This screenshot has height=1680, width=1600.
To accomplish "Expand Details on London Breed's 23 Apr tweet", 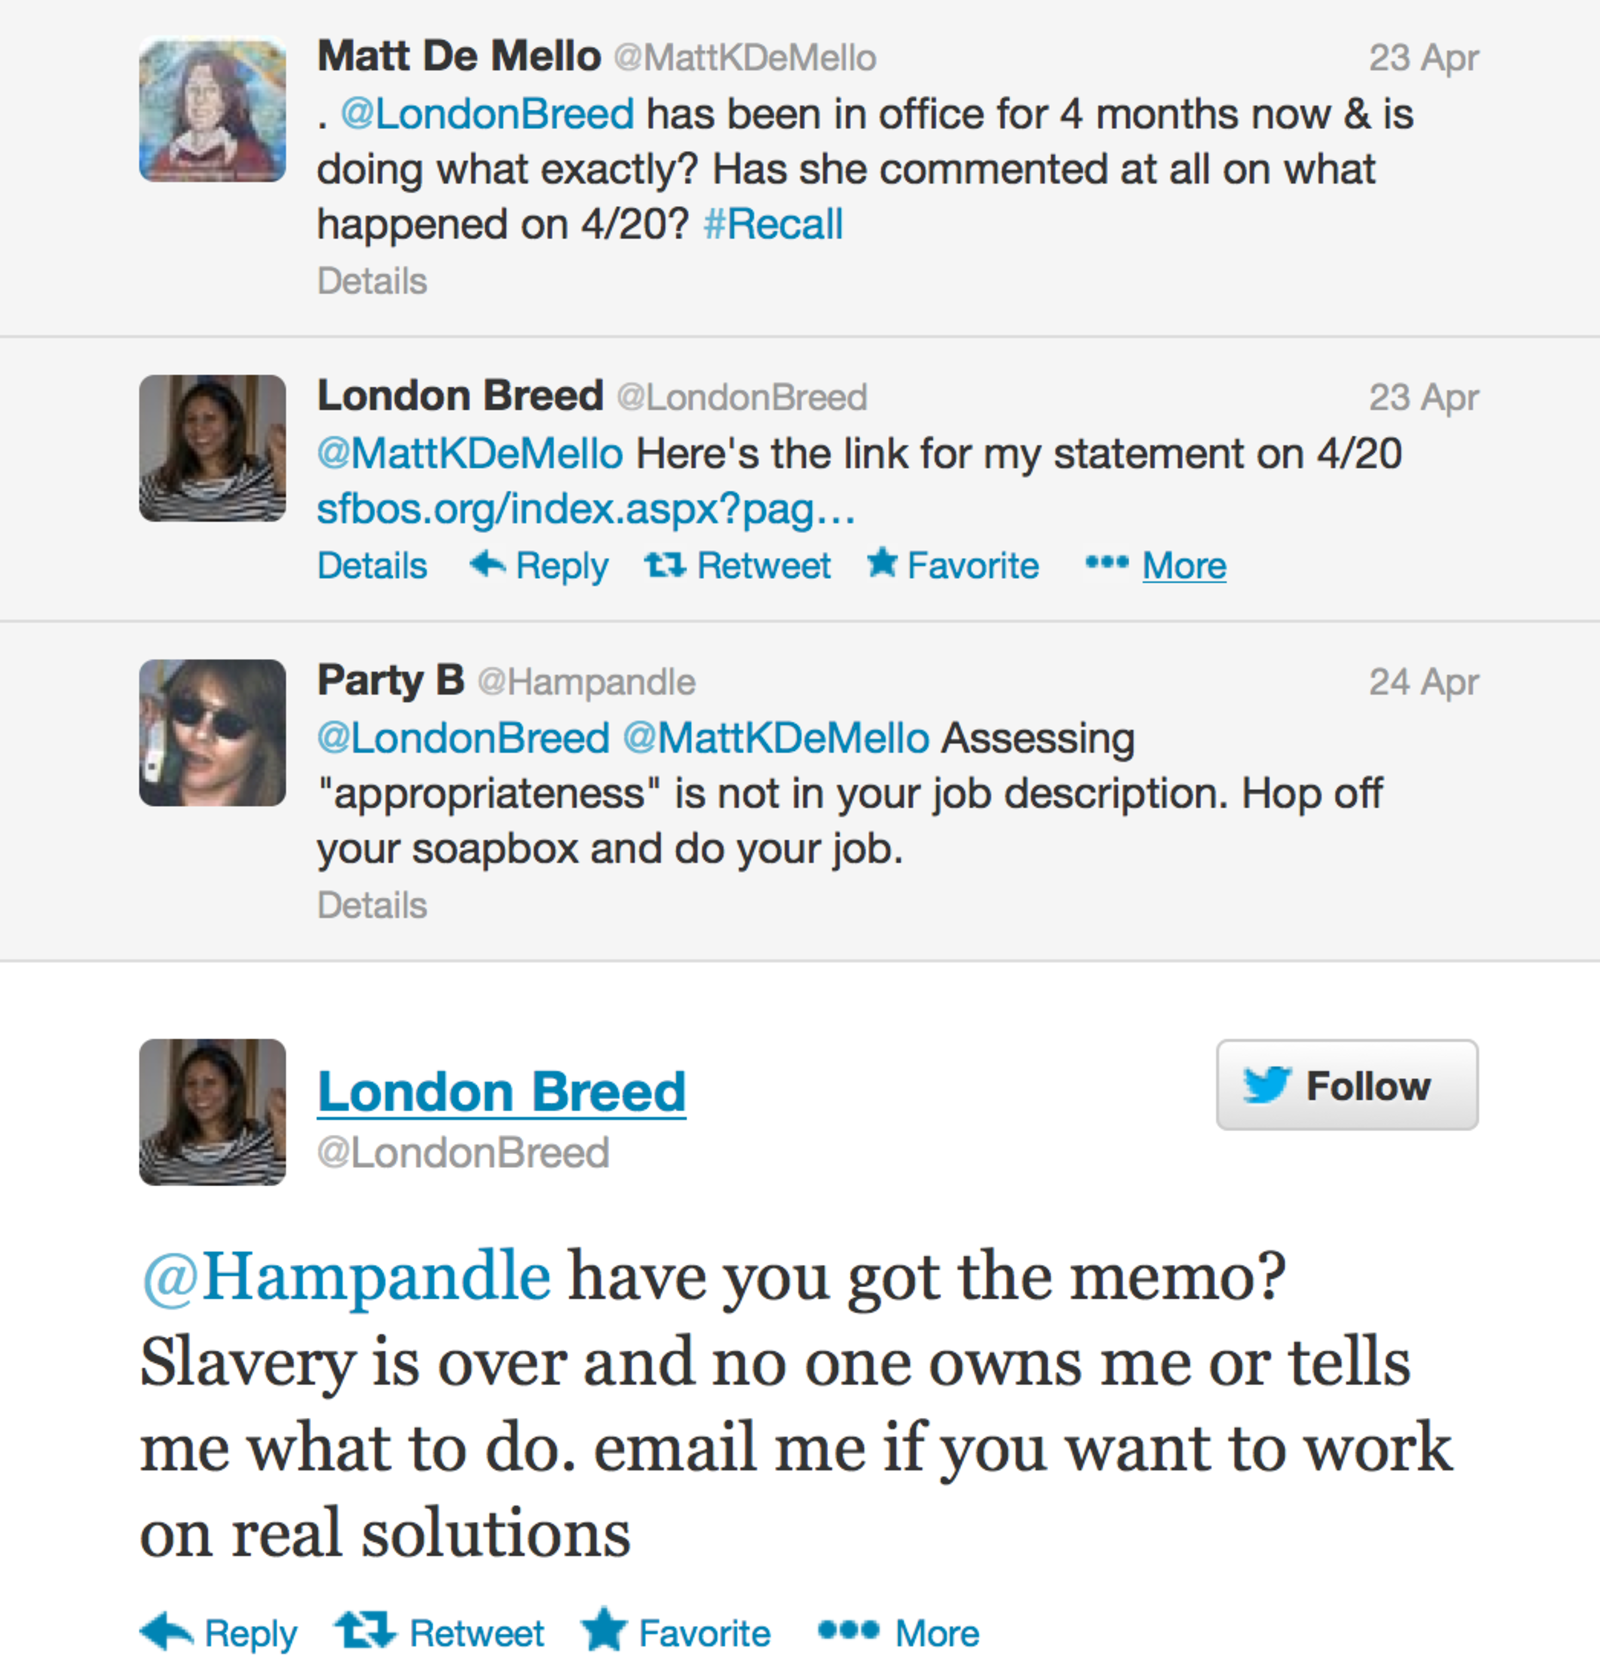I will point(372,566).
